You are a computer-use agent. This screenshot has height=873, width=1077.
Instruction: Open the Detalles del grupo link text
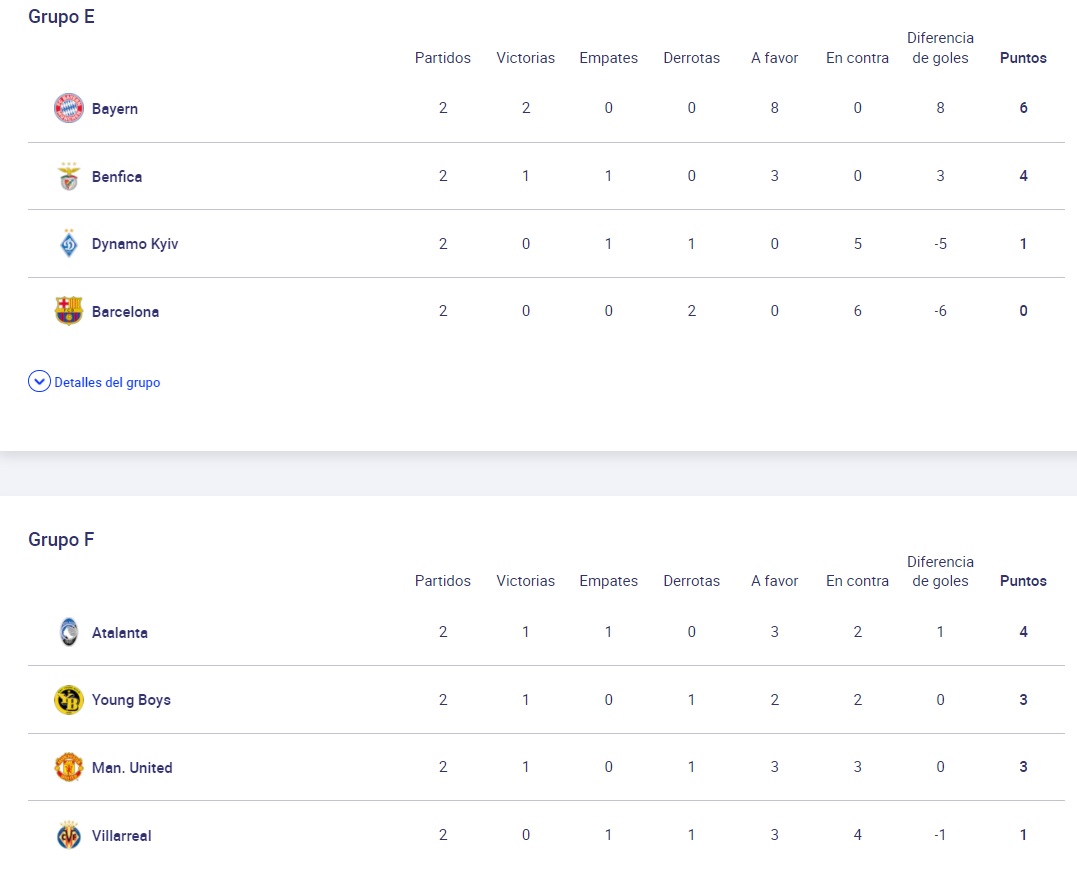[x=107, y=382]
